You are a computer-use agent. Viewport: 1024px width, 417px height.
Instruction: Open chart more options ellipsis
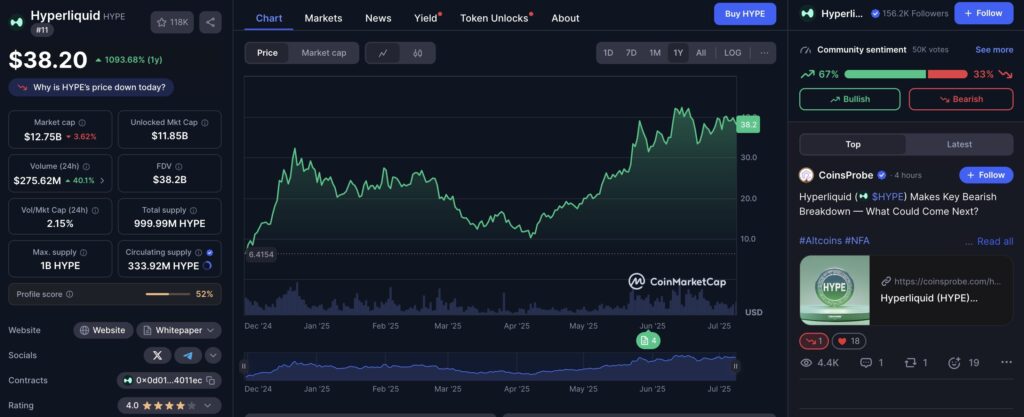764,53
